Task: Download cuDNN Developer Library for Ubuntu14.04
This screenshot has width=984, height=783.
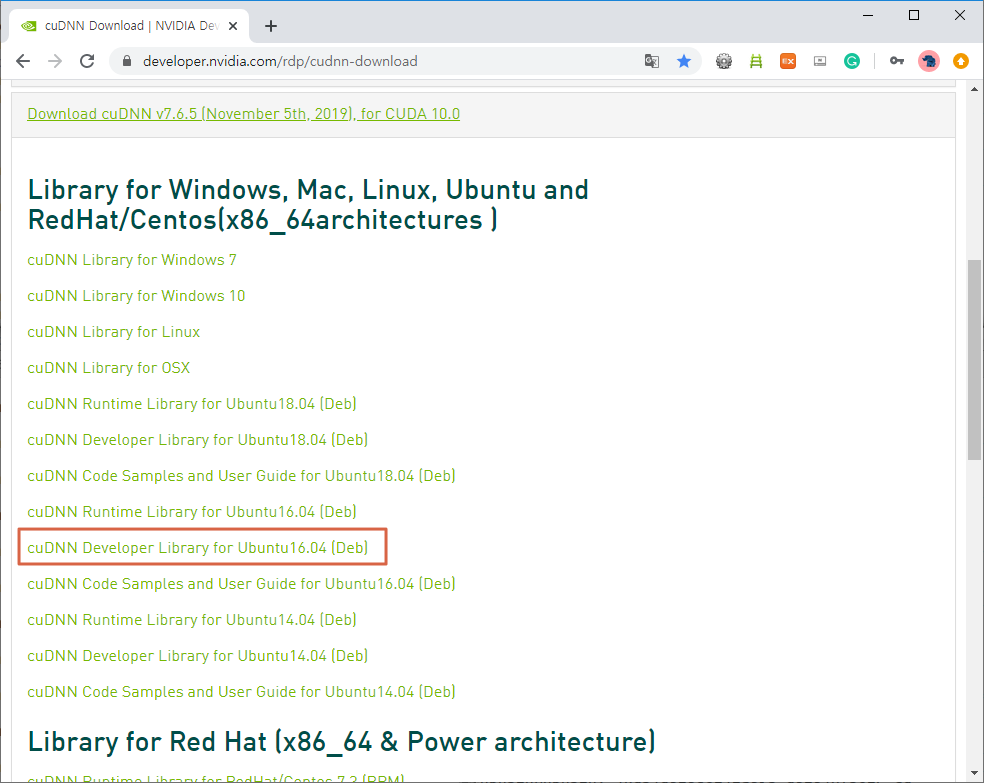Action: pyautogui.click(x=198, y=656)
